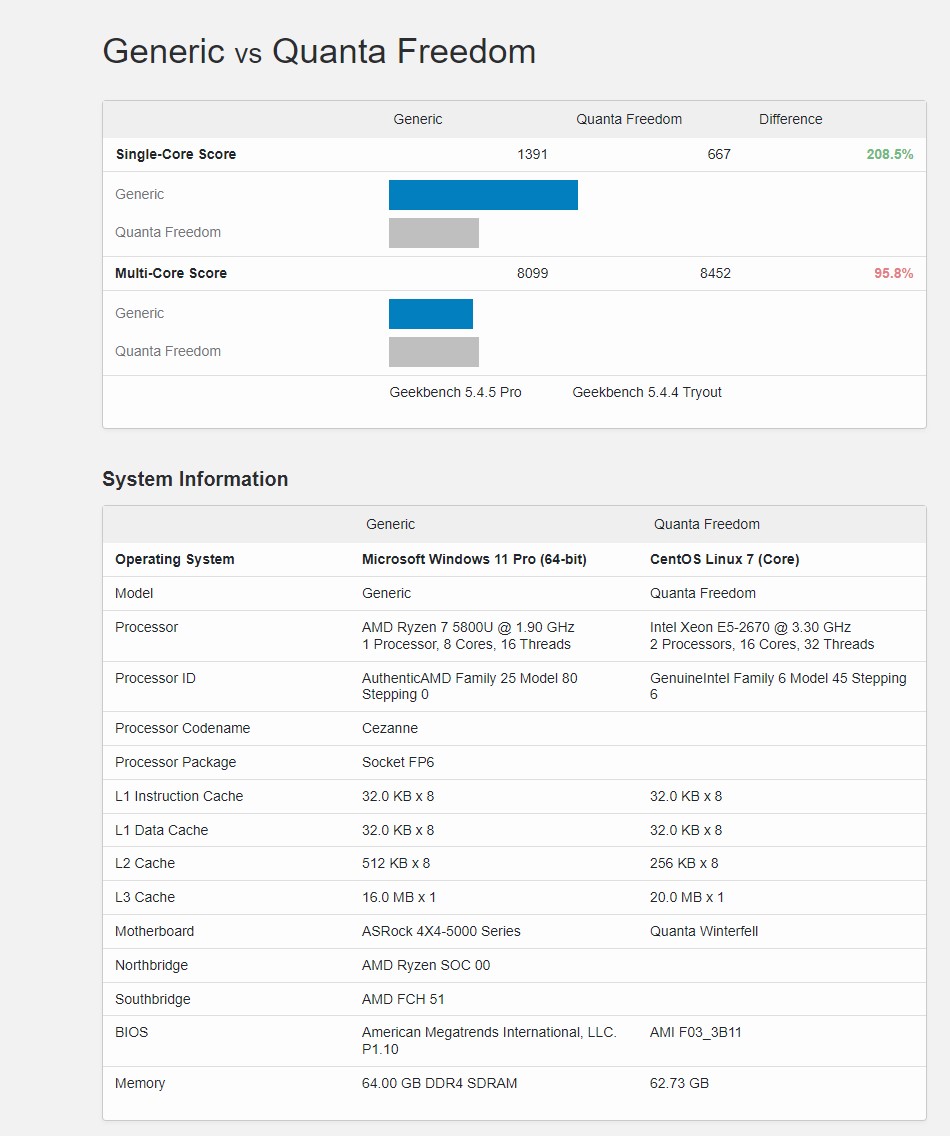950x1136 pixels.
Task: Click the Generic multi-core blue bar
Action: click(x=430, y=314)
